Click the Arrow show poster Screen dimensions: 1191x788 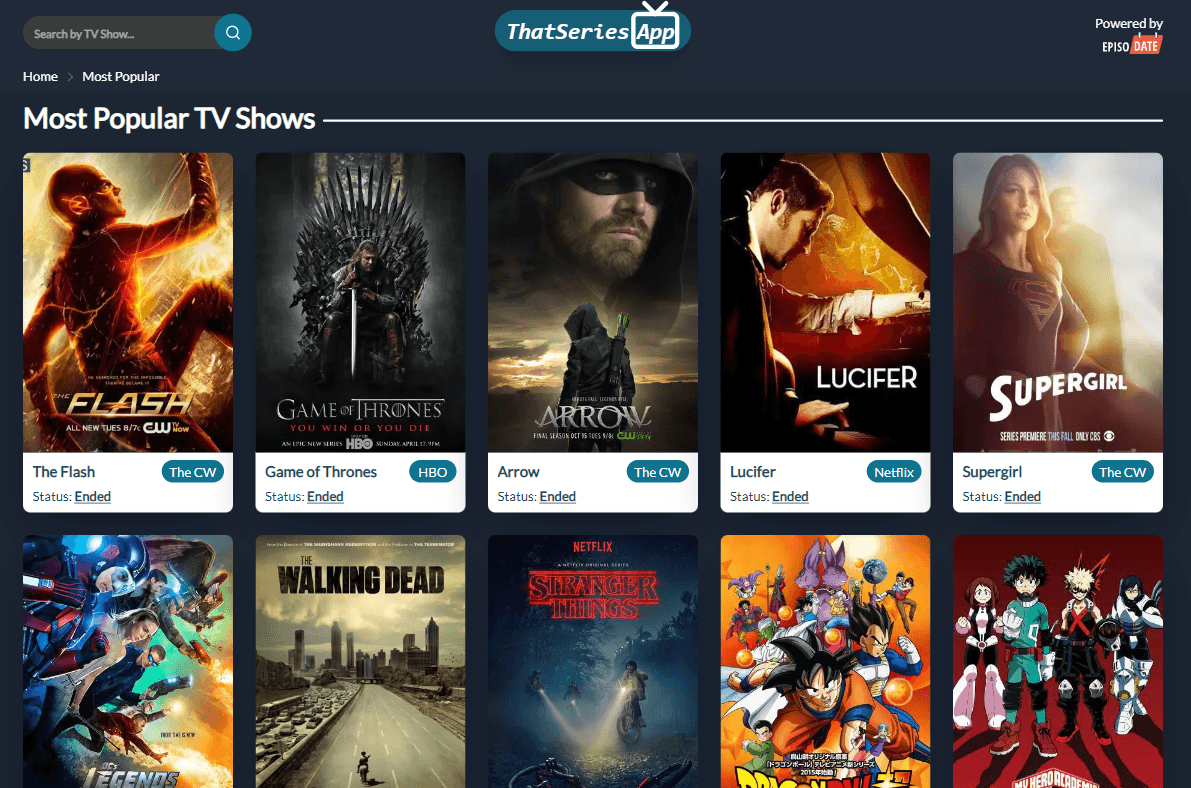593,302
